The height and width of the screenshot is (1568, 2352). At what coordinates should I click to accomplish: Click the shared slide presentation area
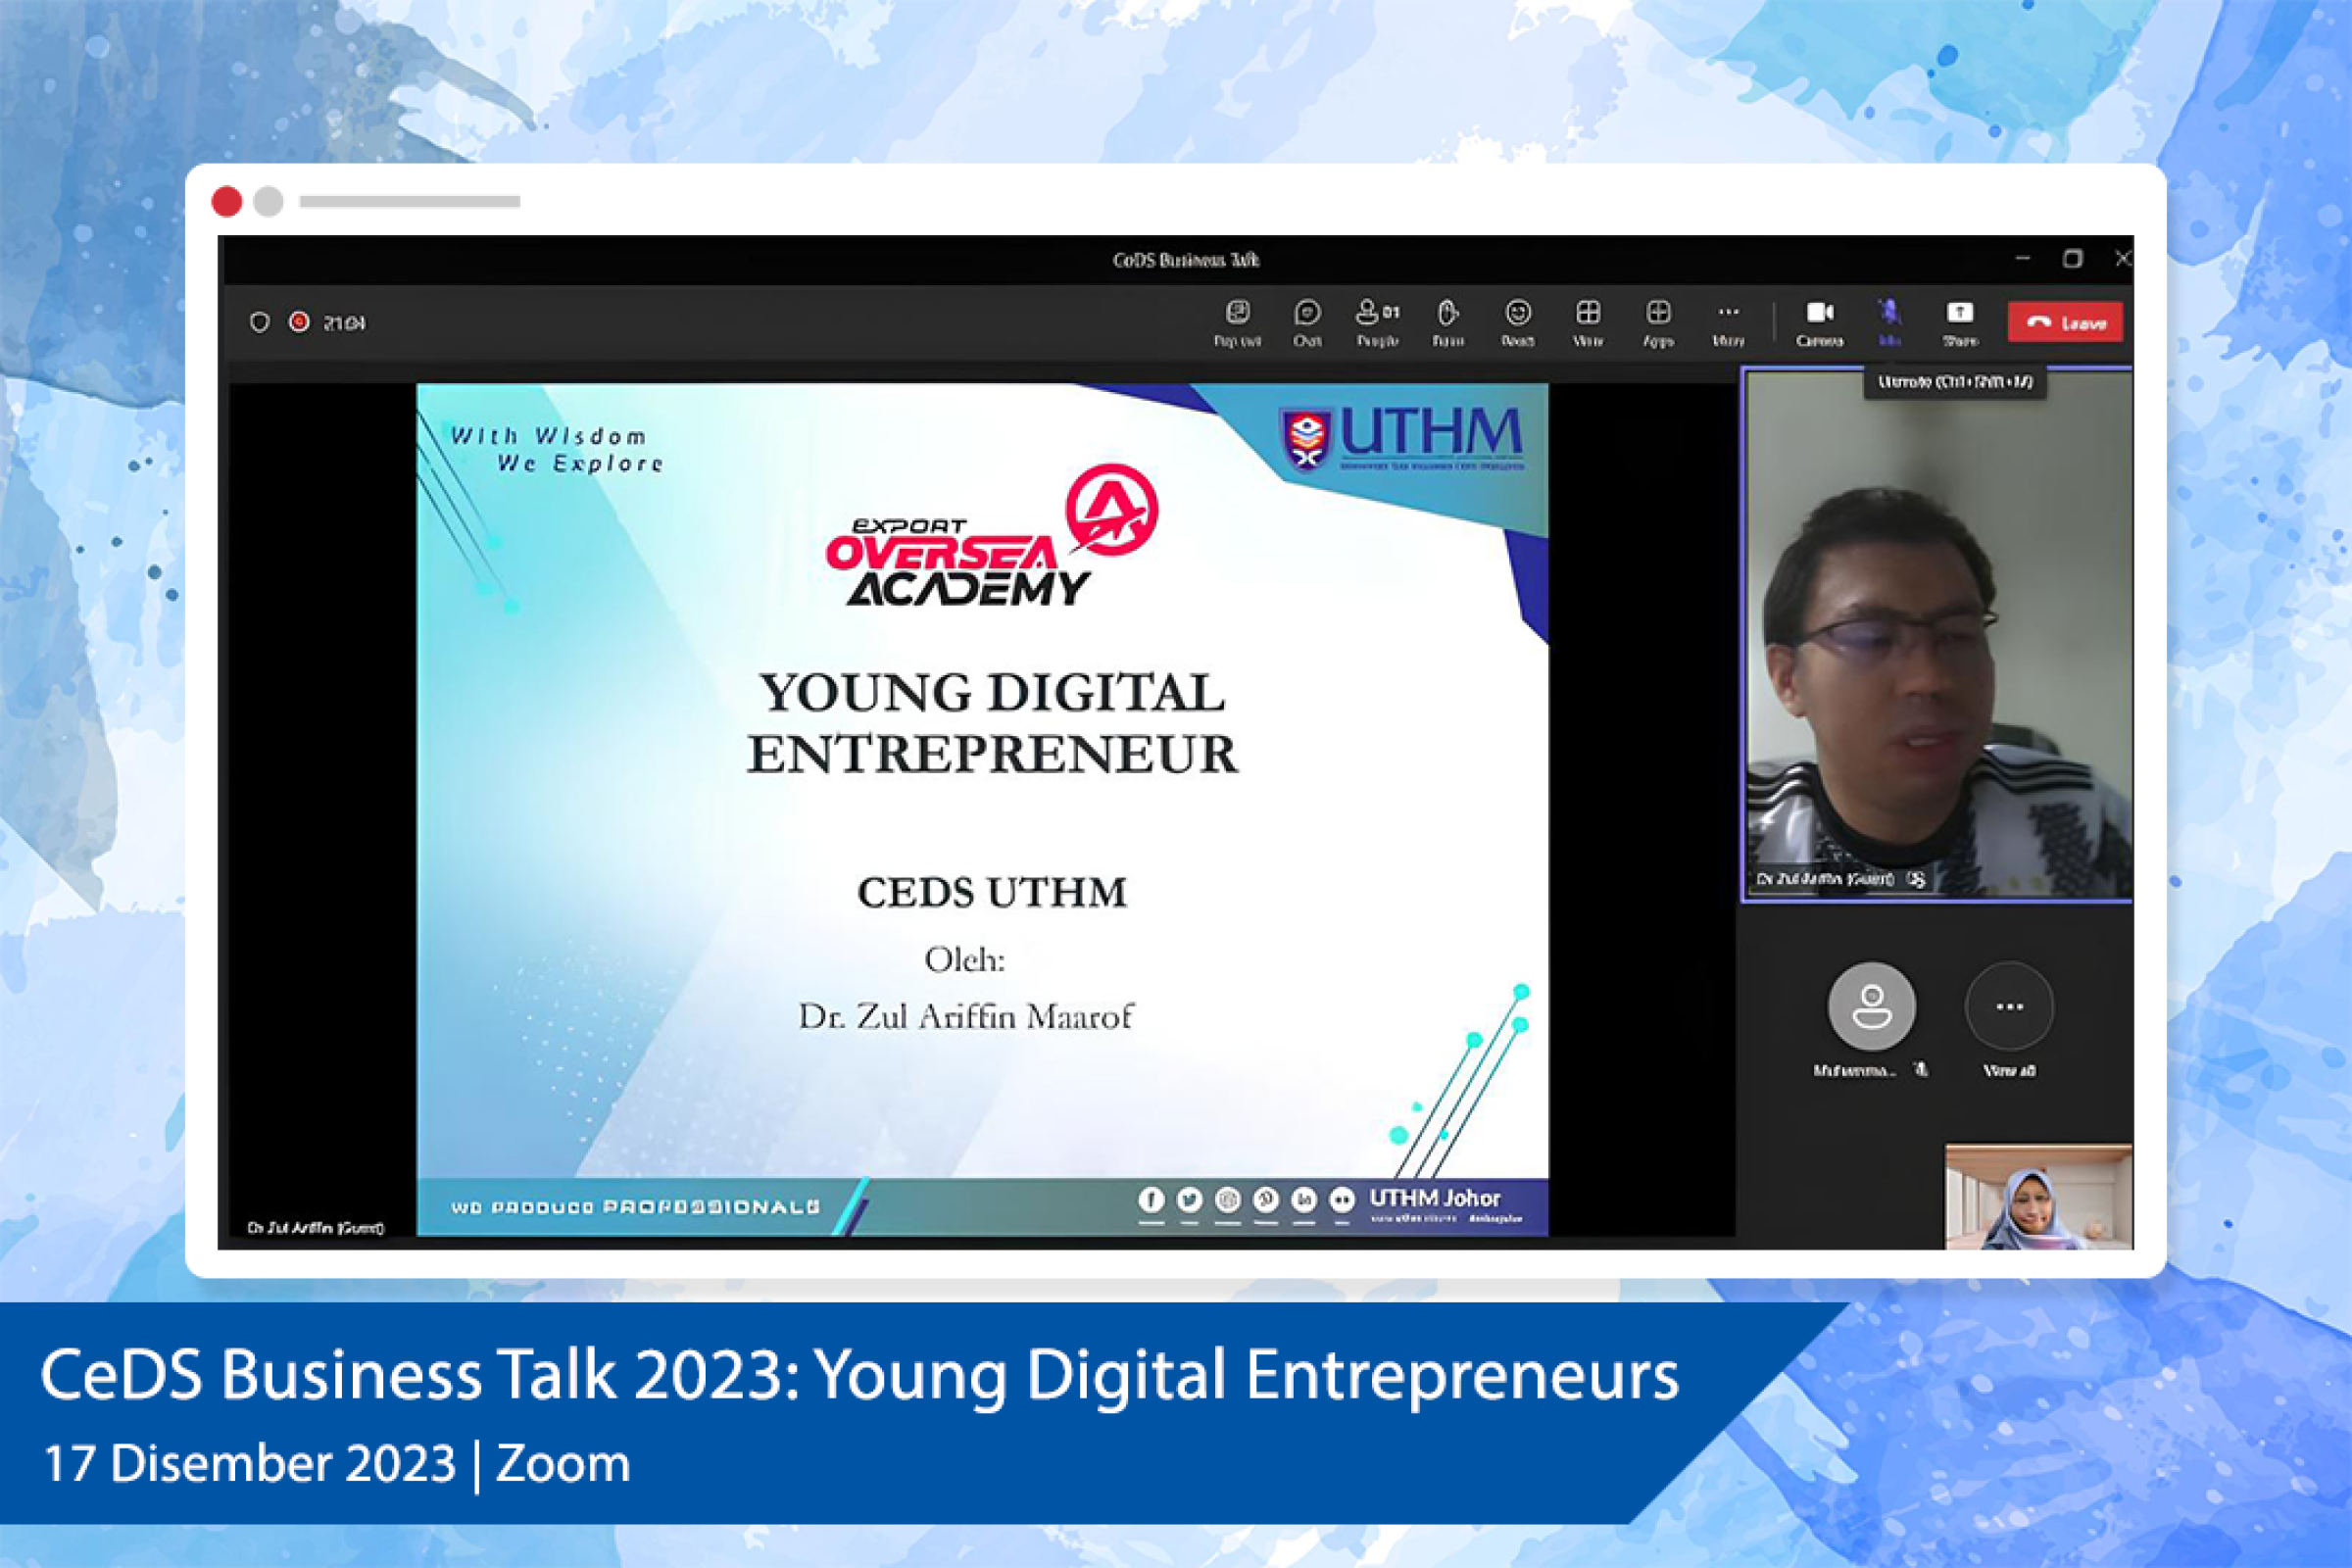click(982, 809)
